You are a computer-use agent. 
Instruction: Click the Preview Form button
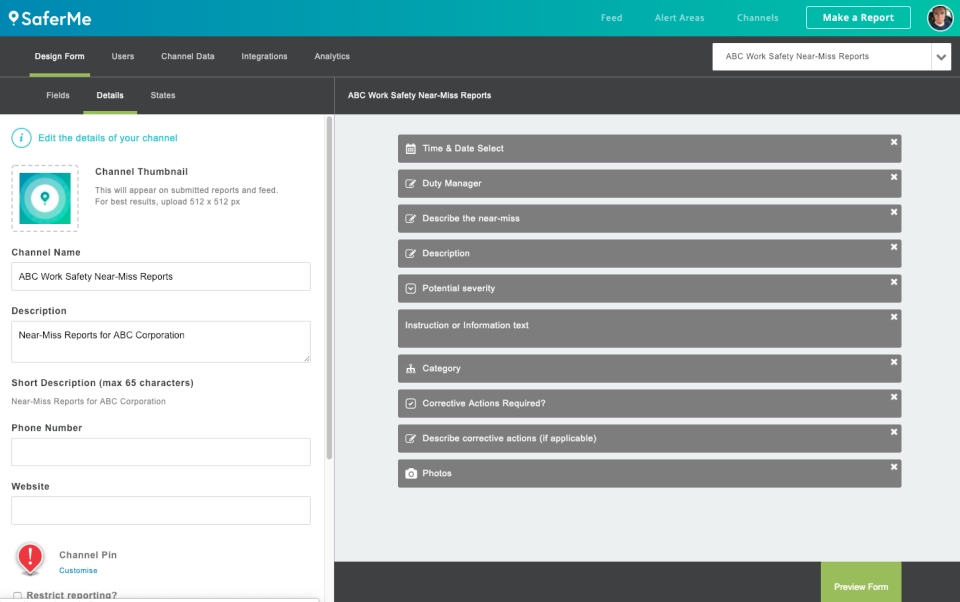pos(860,588)
